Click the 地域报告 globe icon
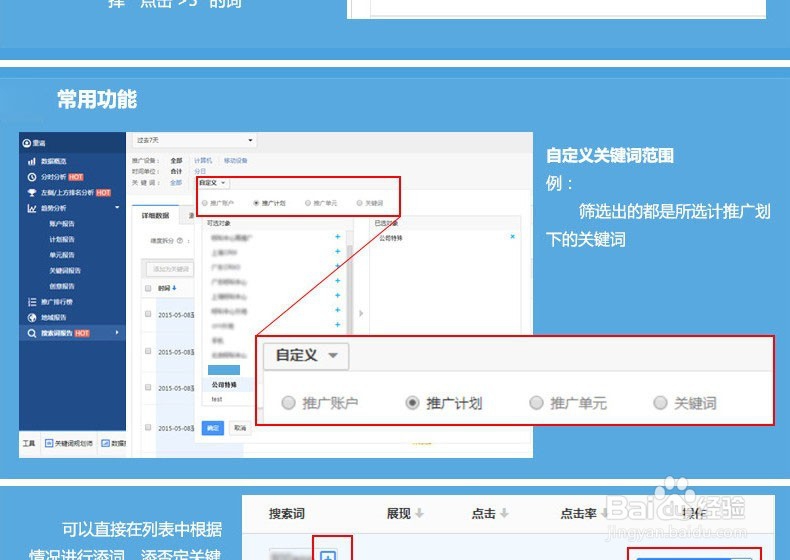The width and height of the screenshot is (790, 560). (x=32, y=318)
